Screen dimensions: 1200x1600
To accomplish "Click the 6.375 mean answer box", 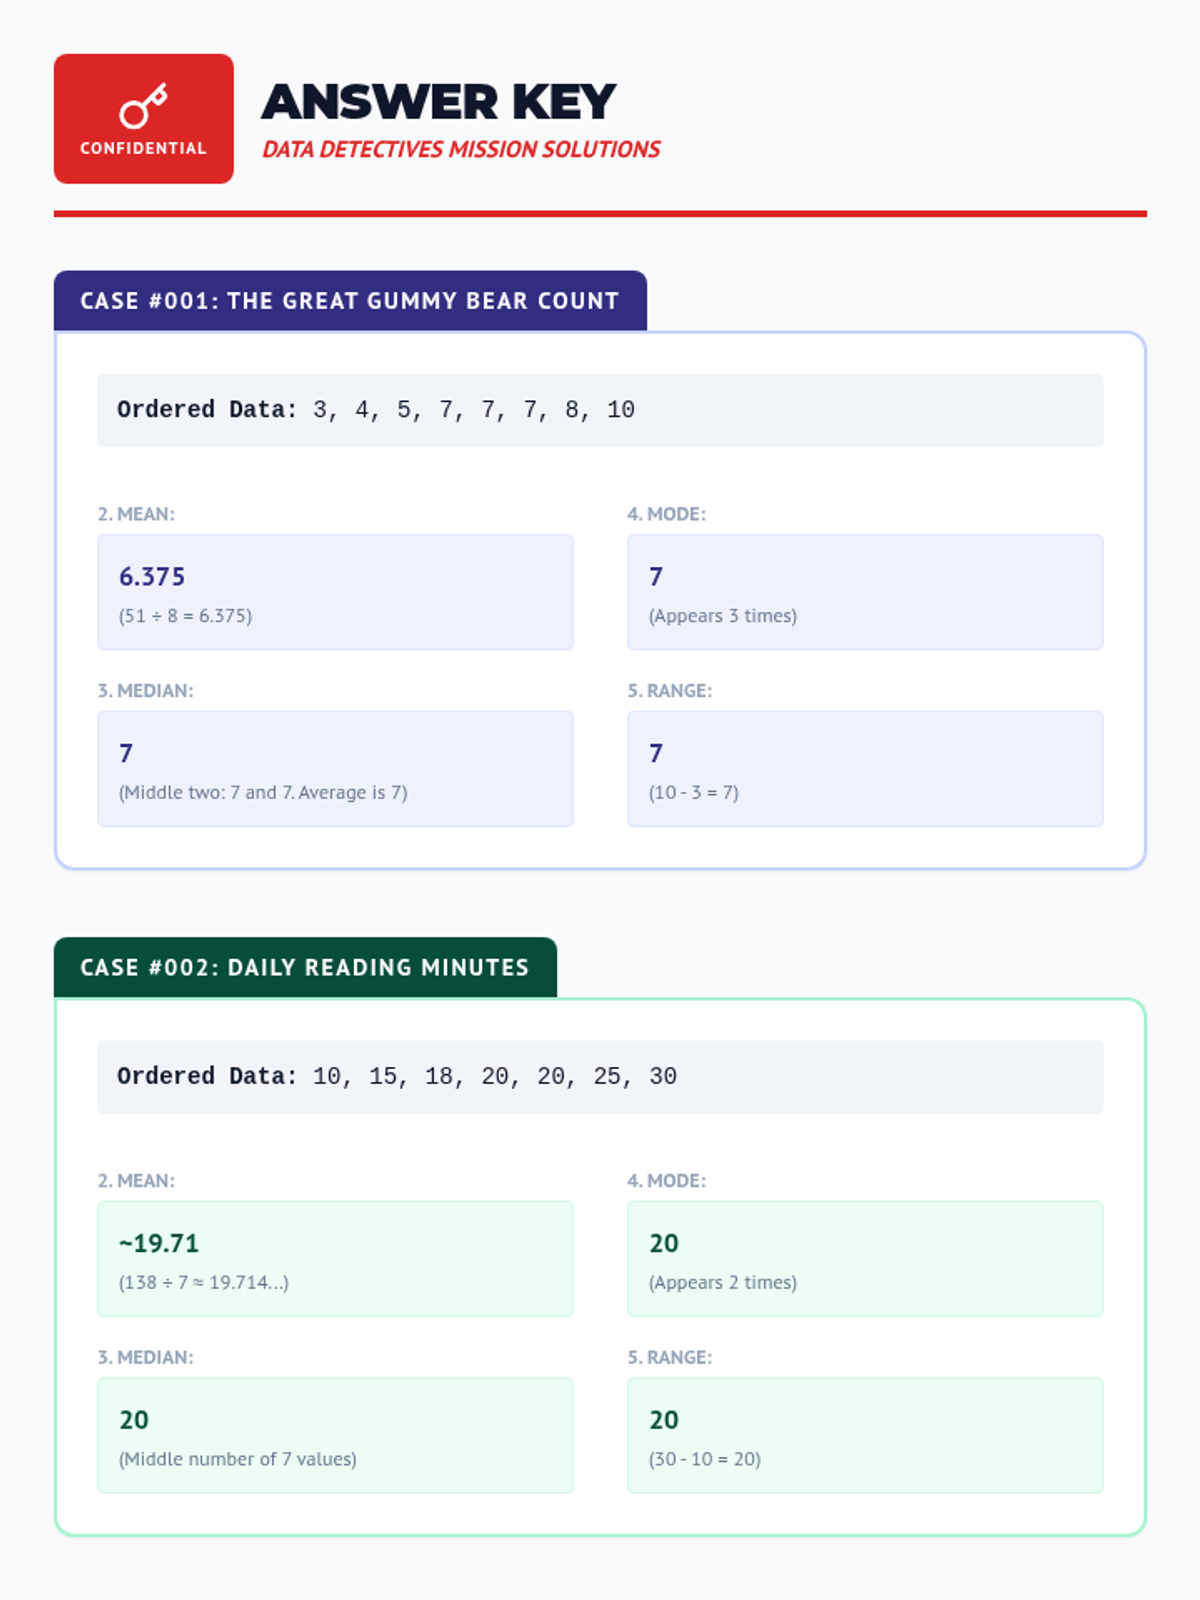I will (335, 592).
